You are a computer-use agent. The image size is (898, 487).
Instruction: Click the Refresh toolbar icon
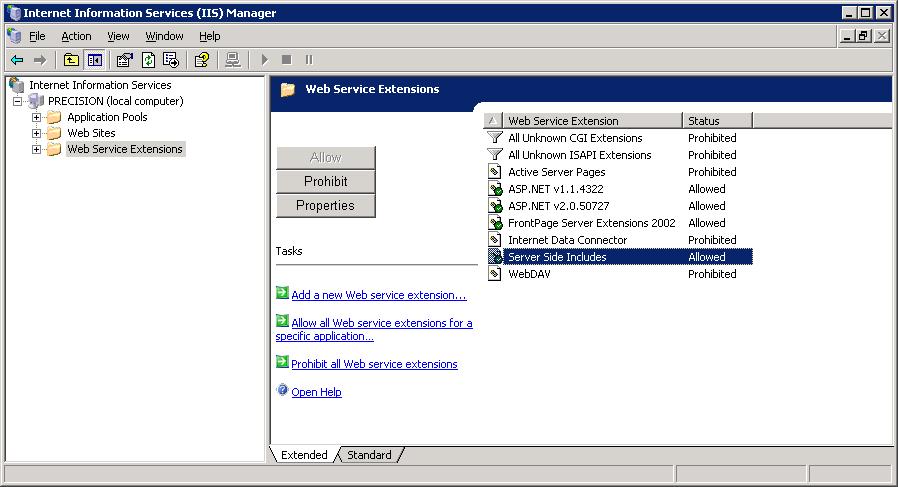point(148,60)
